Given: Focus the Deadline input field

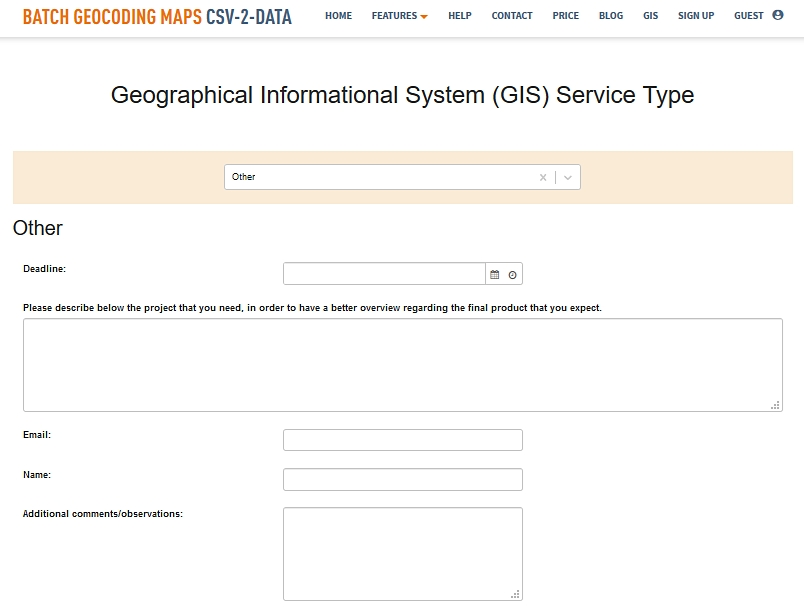Looking at the screenshot, I should click(384, 274).
